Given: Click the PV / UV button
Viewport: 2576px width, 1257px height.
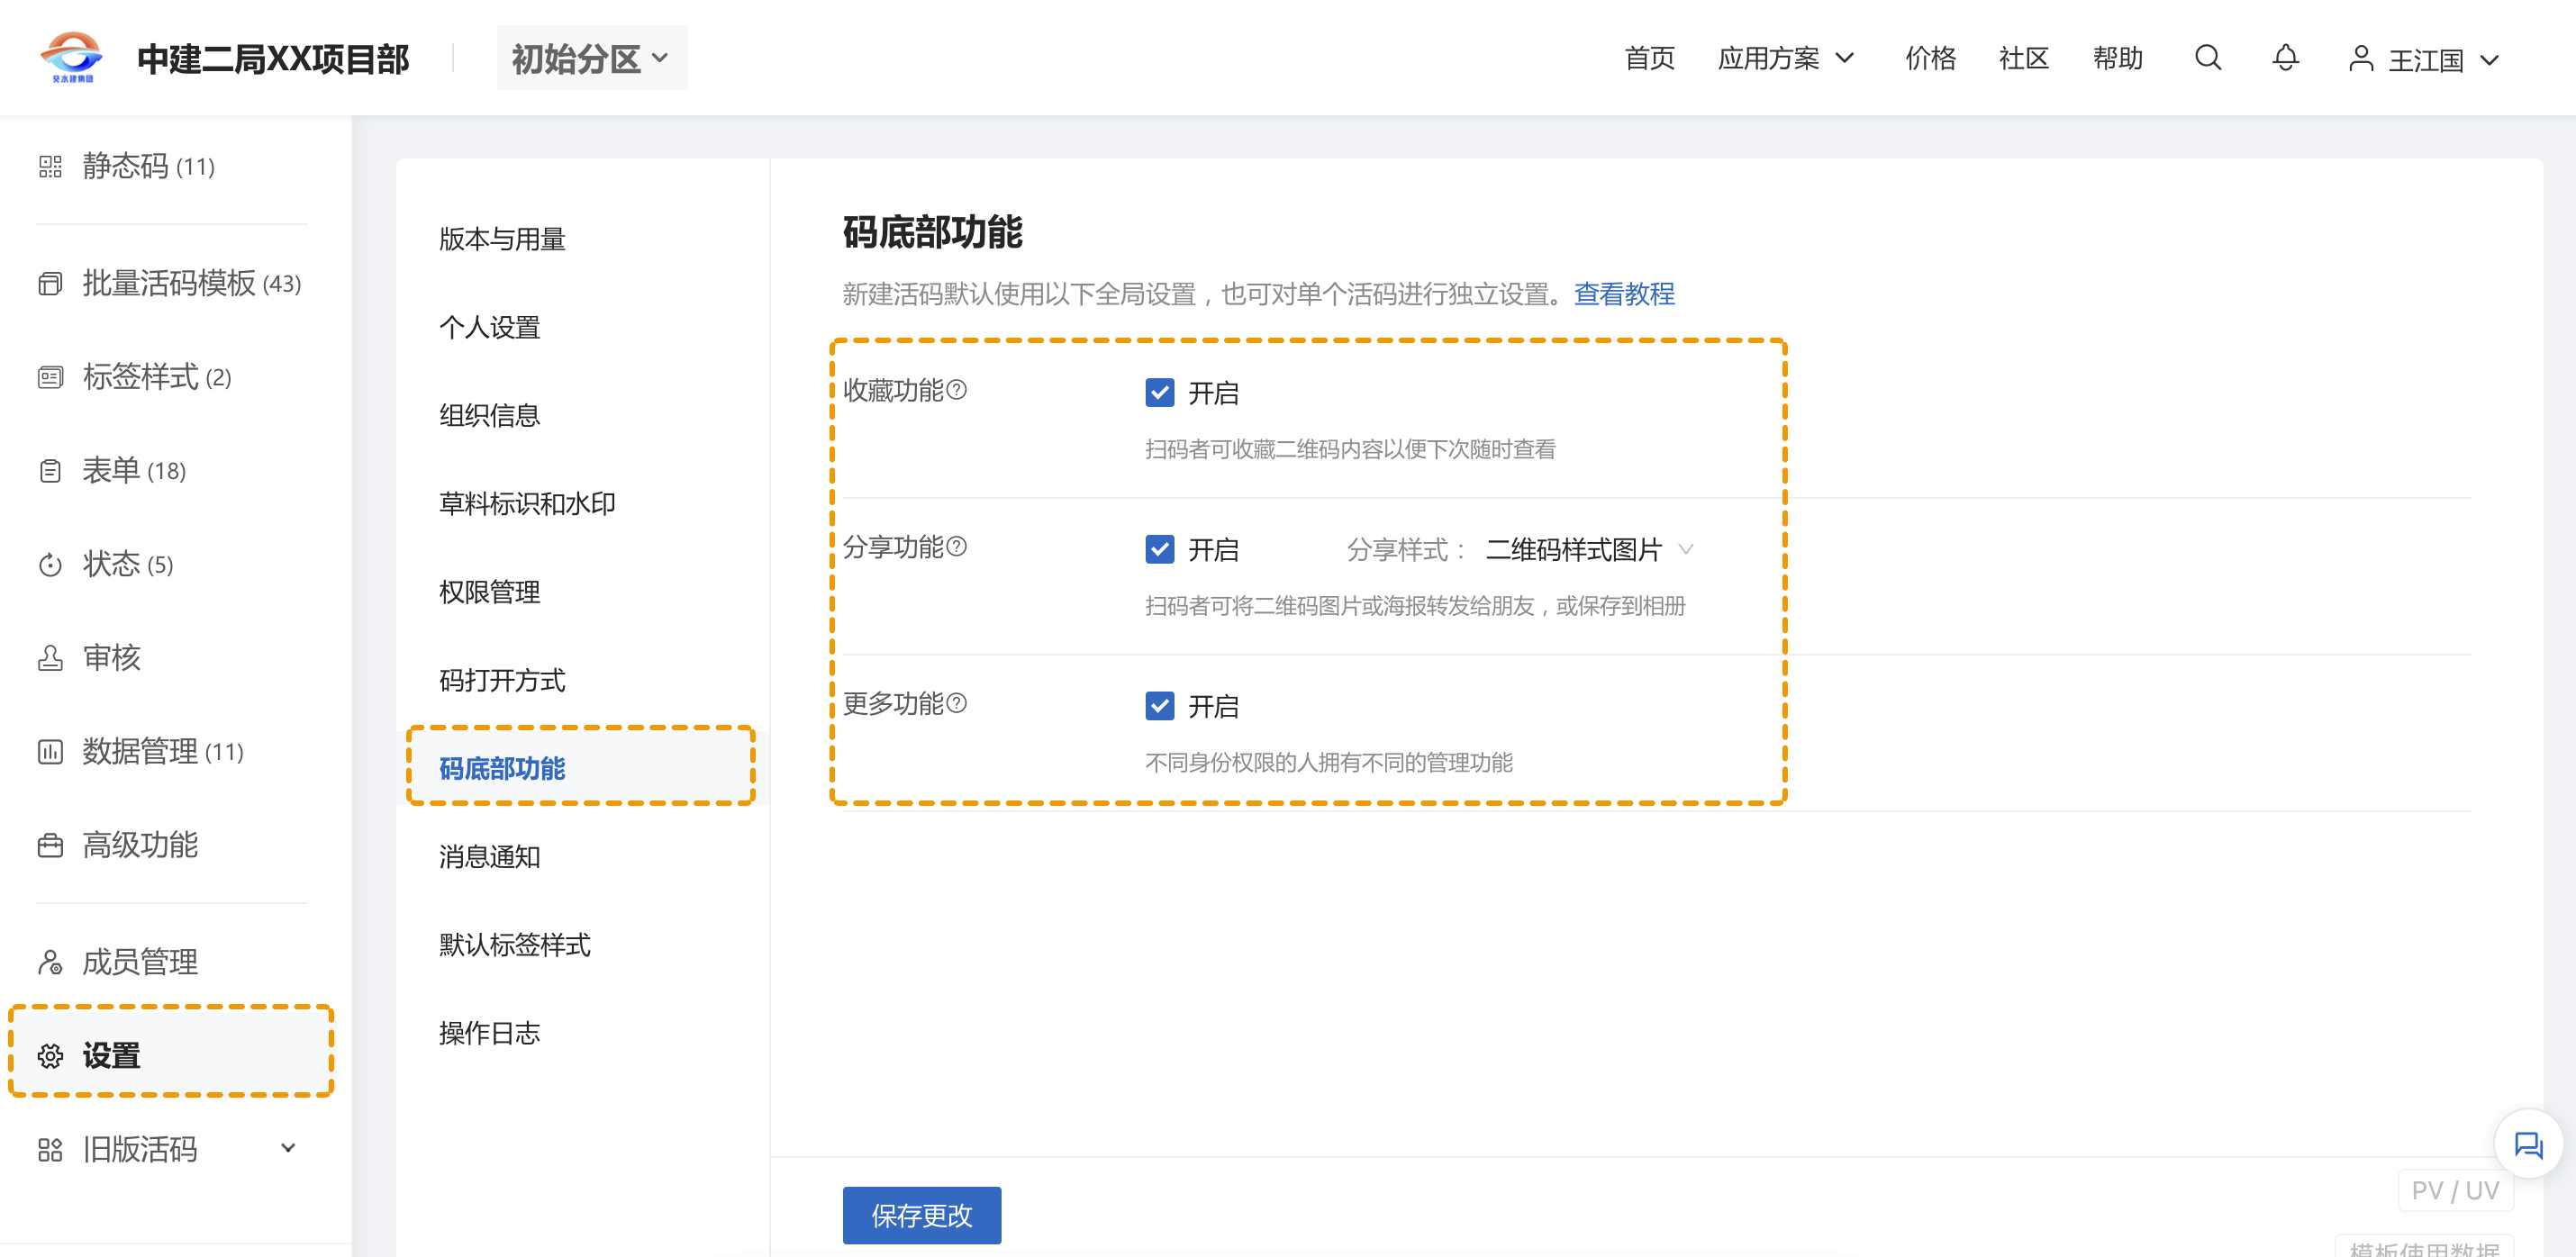Looking at the screenshot, I should tap(2455, 1190).
